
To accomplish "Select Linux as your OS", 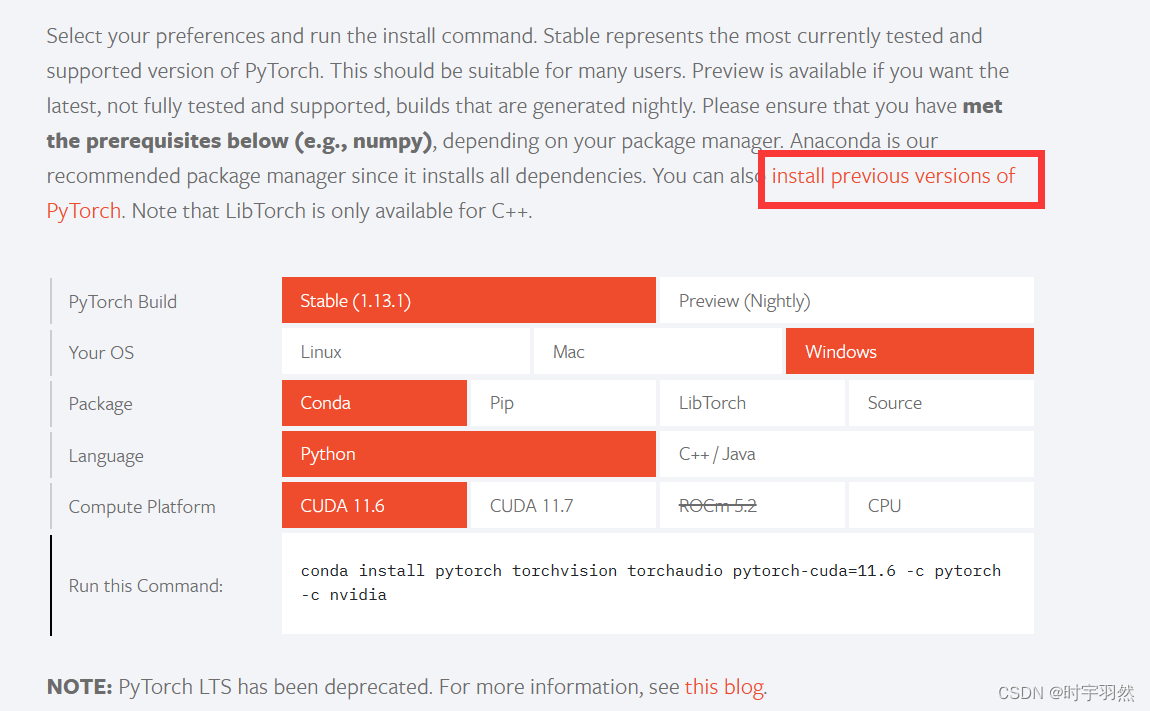I will [406, 351].
